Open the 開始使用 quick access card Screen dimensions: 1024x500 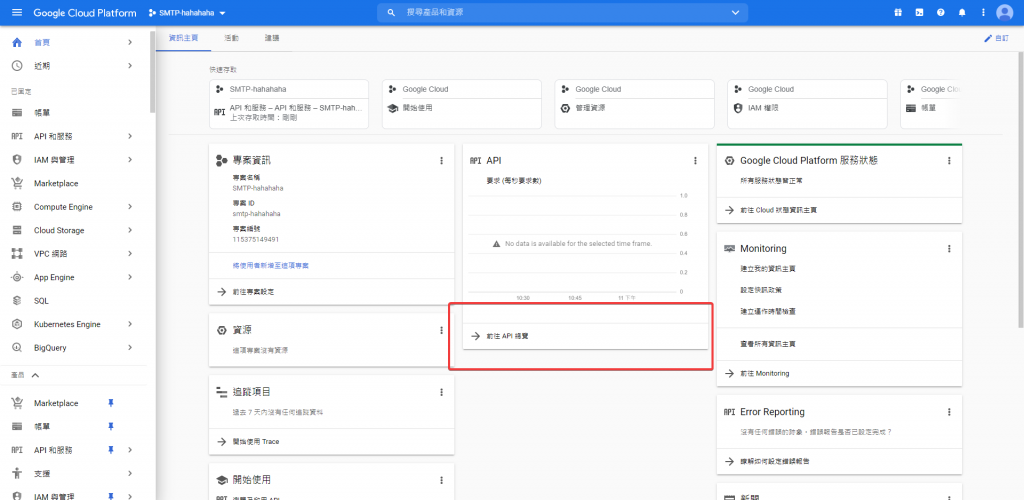(x=462, y=104)
